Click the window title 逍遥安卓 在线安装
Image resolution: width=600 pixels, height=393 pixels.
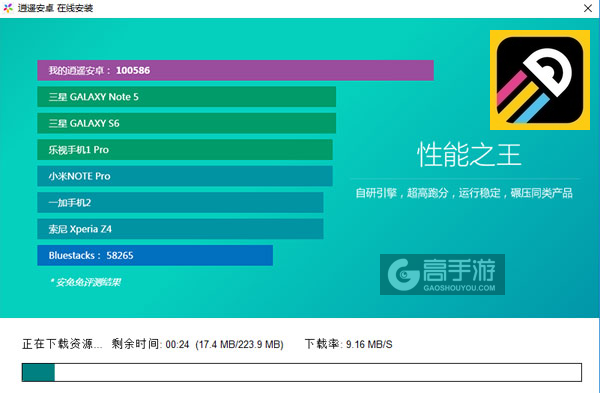tap(55, 8)
